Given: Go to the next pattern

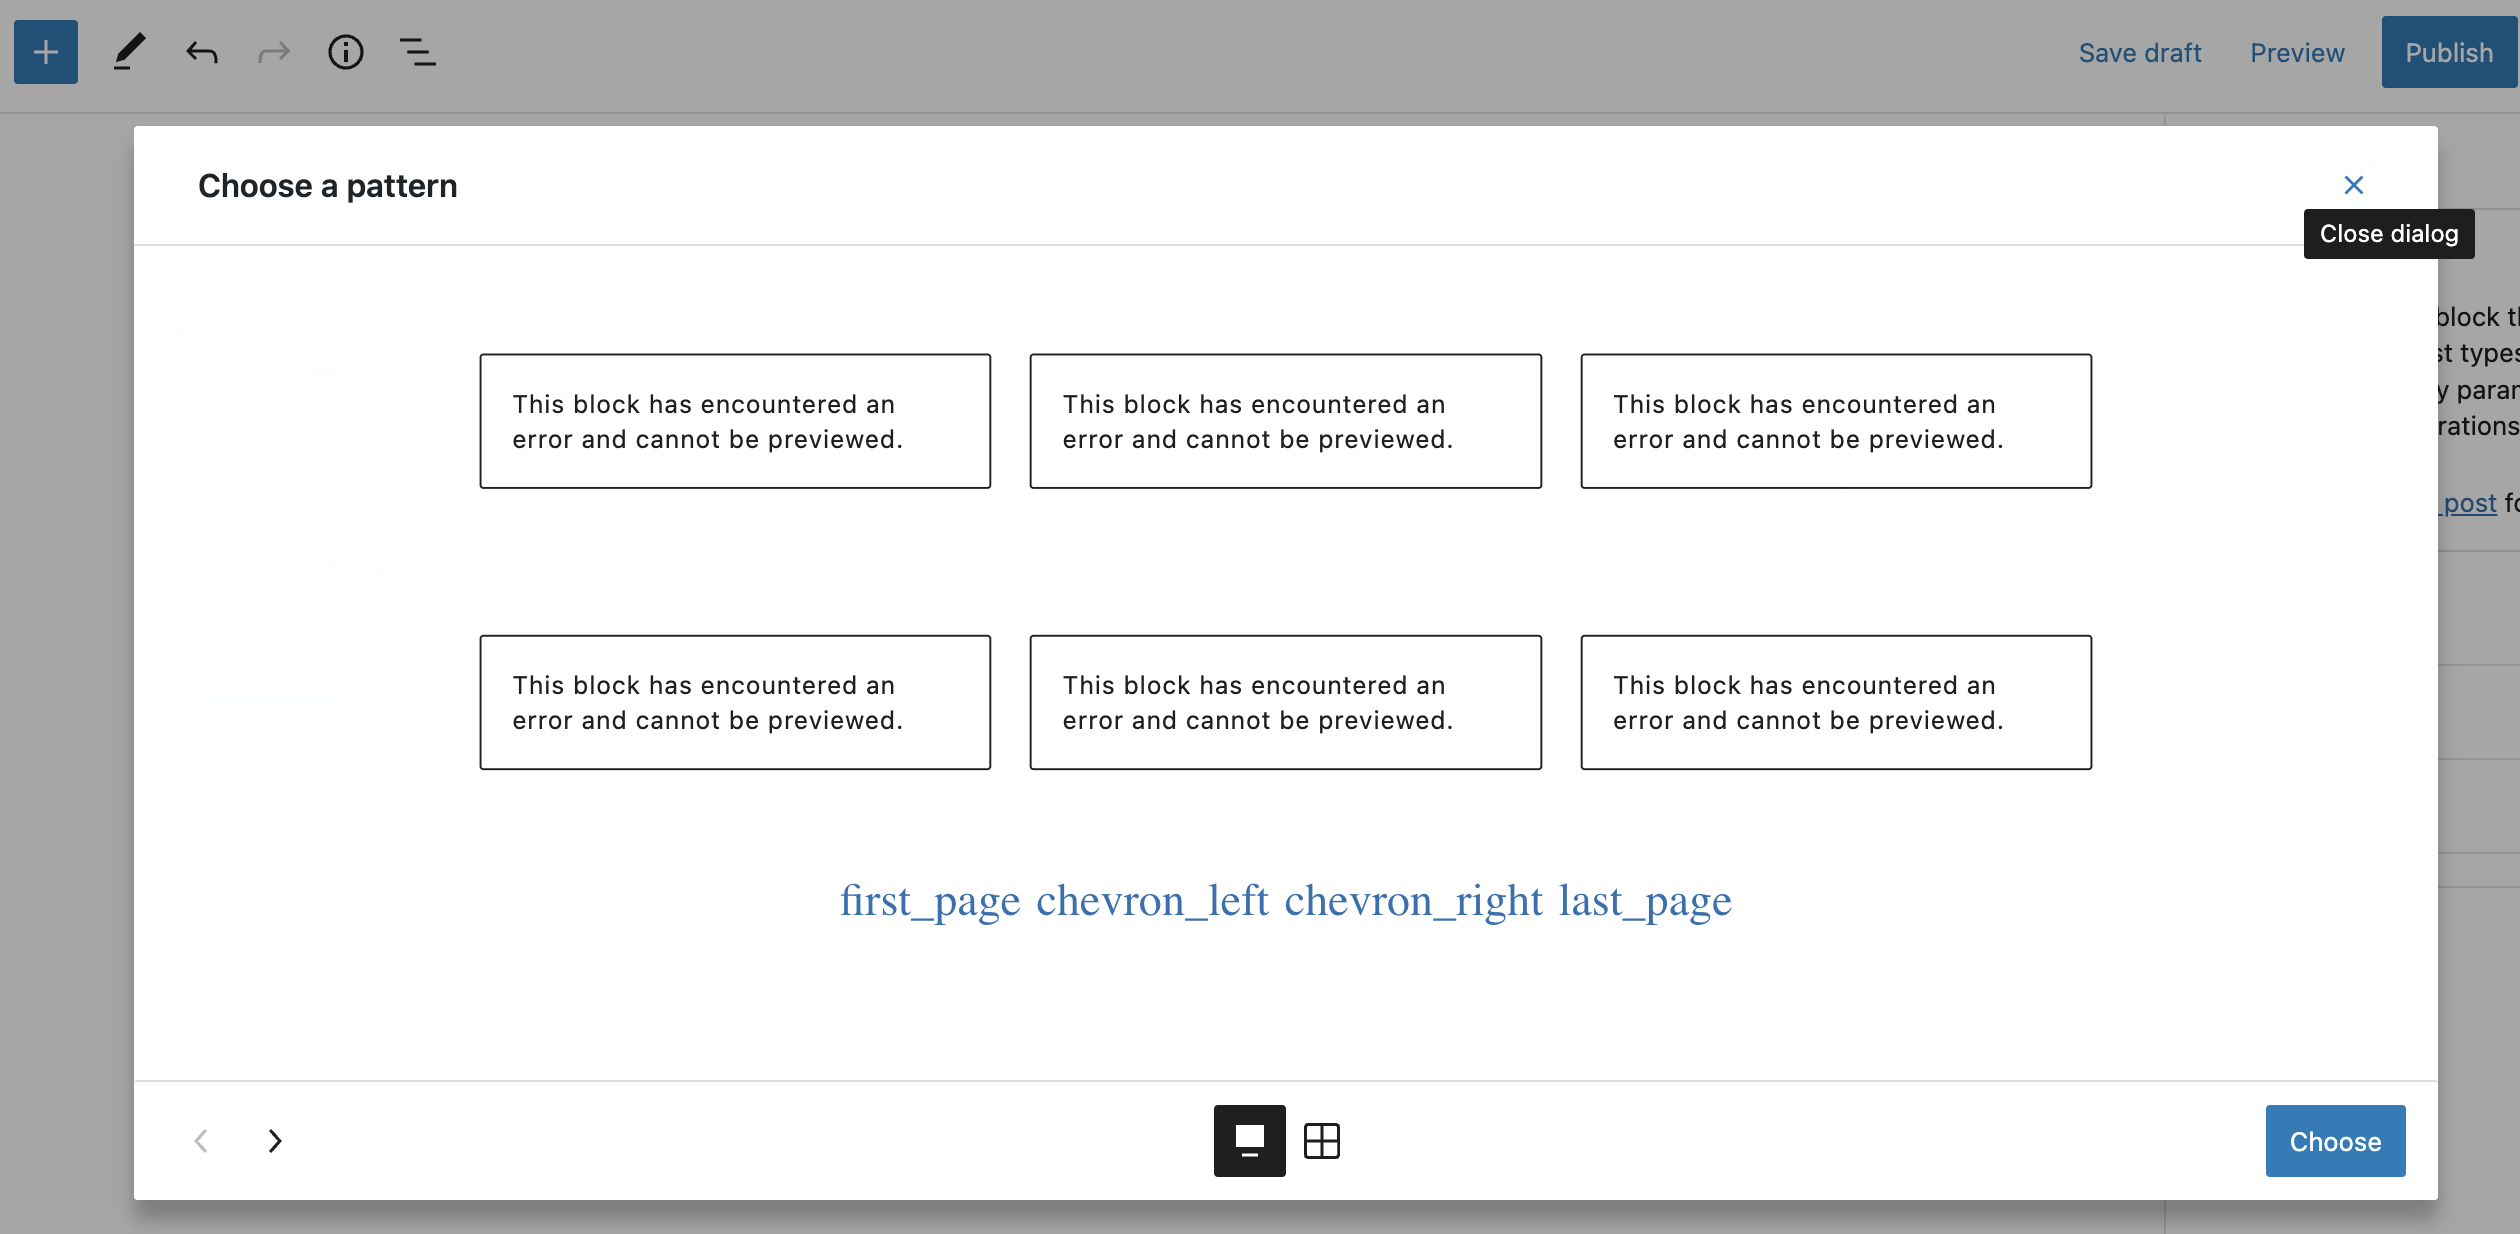Looking at the screenshot, I should point(275,1140).
